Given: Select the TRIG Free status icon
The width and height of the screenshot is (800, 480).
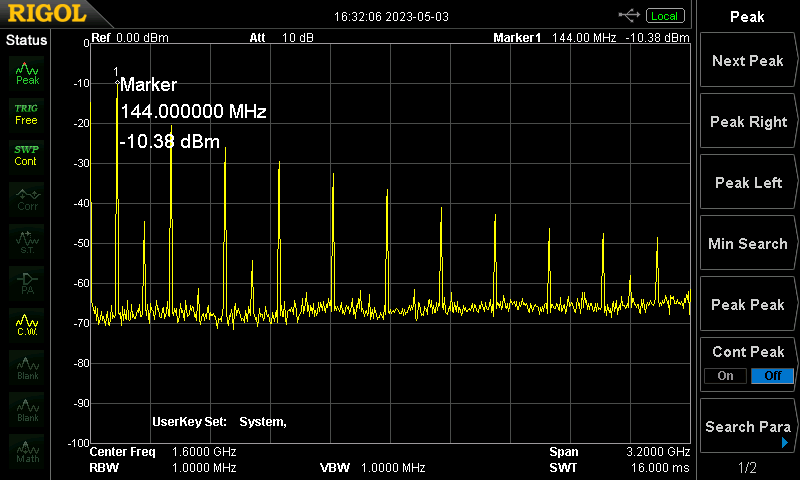Looking at the screenshot, I should [27, 114].
